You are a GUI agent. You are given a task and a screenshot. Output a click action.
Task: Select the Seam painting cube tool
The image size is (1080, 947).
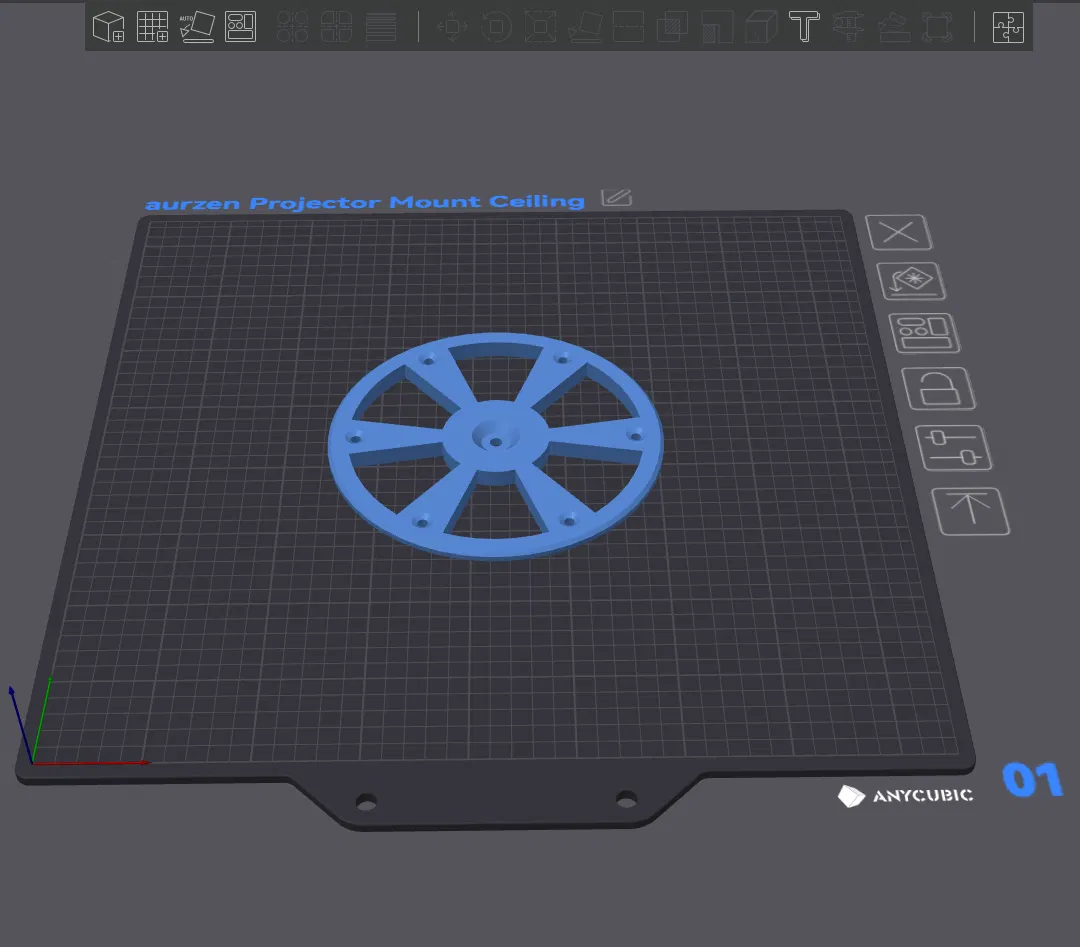(x=761, y=27)
